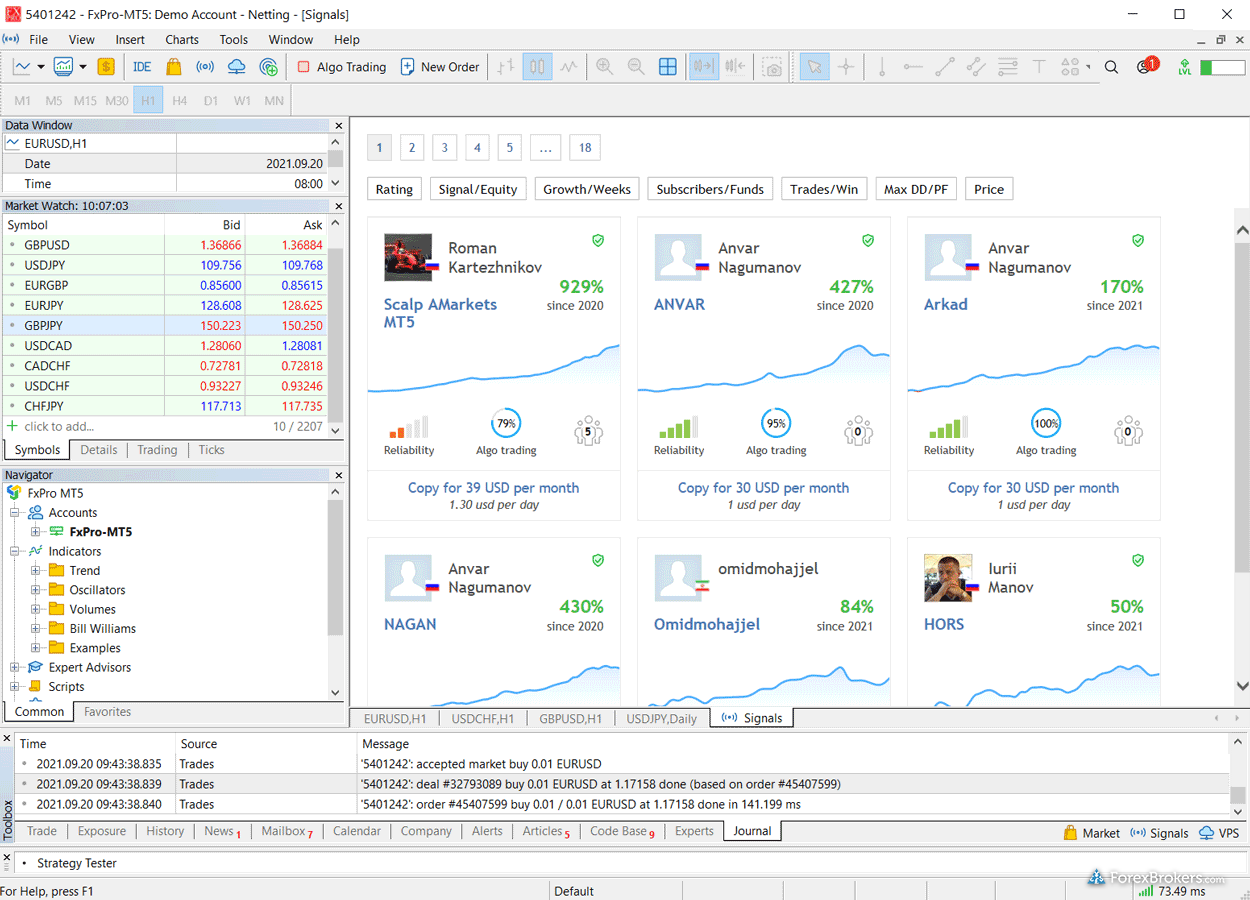
Task: Go to page 18 of signals
Action: (585, 148)
